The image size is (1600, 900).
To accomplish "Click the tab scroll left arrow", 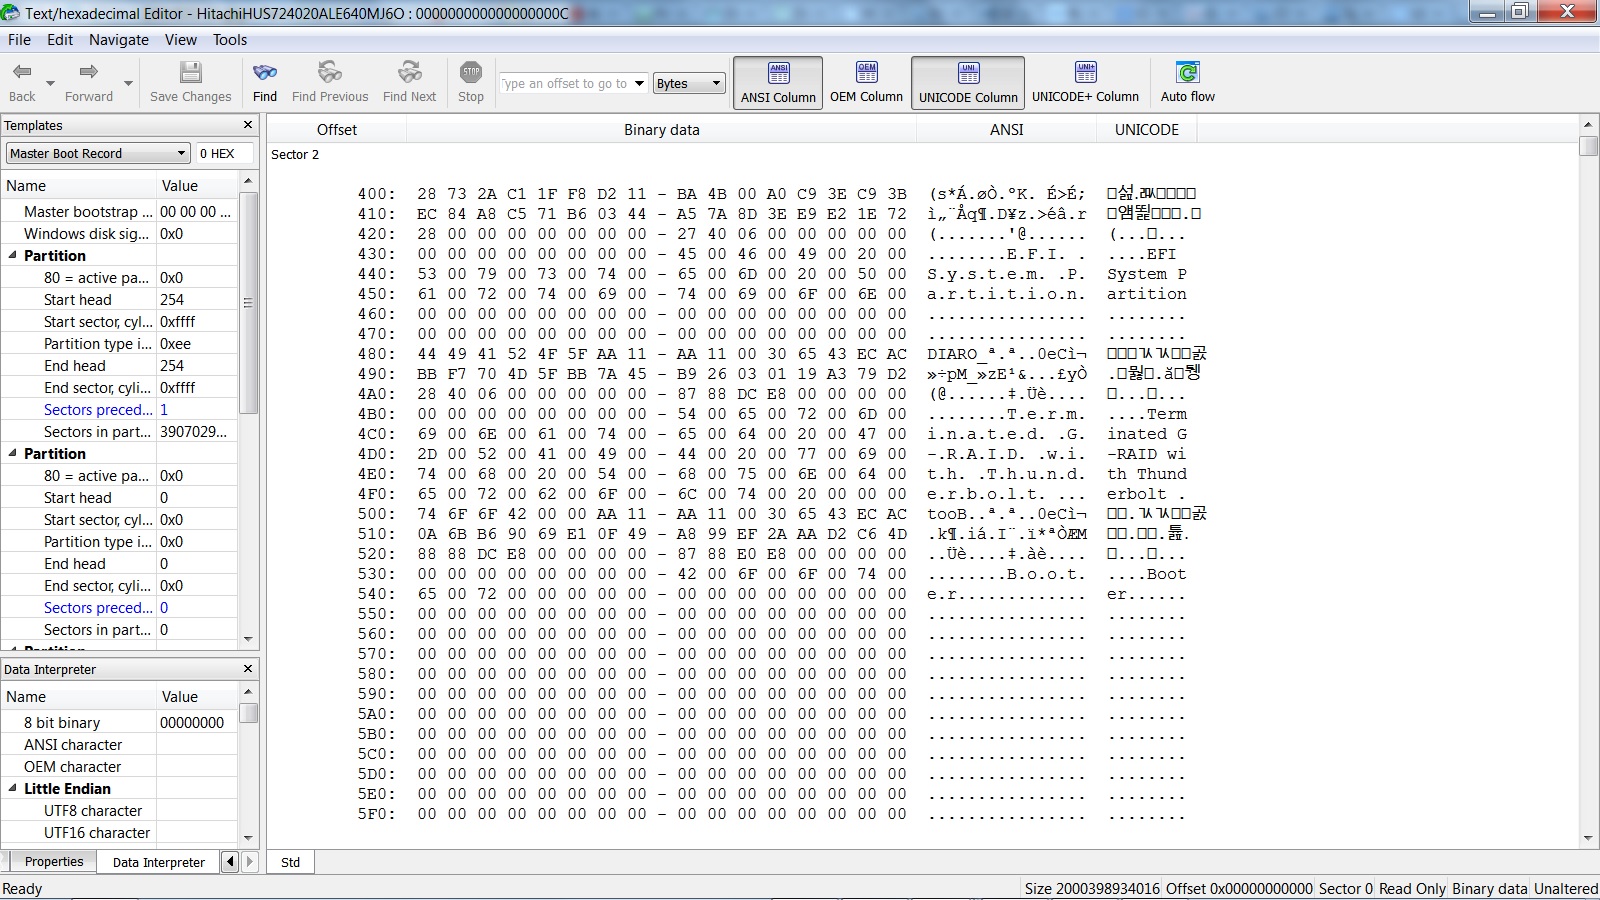I will coord(230,861).
